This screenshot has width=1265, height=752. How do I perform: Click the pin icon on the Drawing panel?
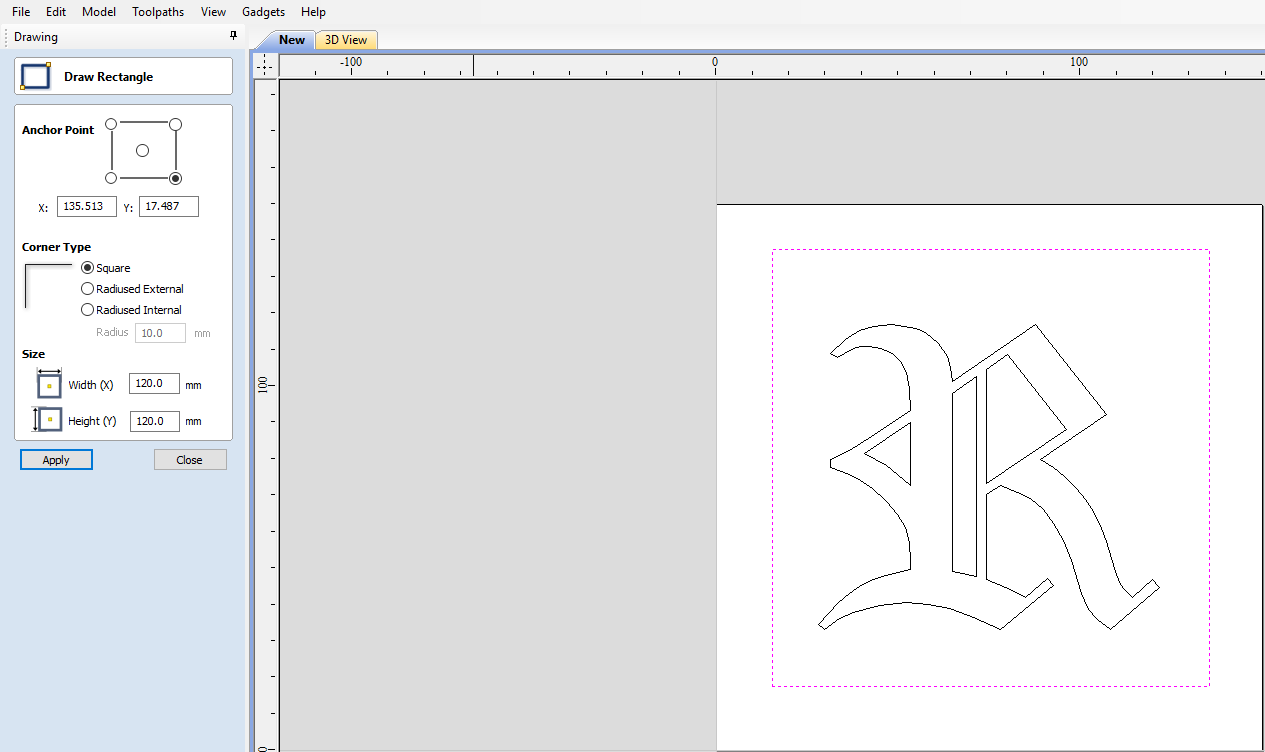(x=233, y=35)
